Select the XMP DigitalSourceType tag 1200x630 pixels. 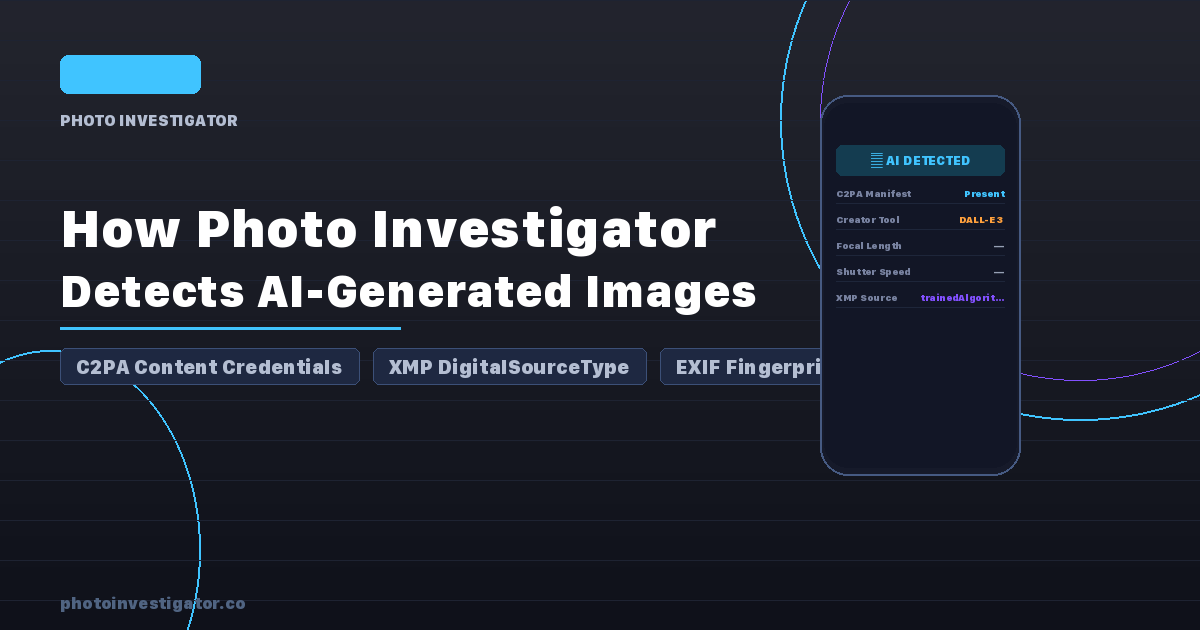510,367
